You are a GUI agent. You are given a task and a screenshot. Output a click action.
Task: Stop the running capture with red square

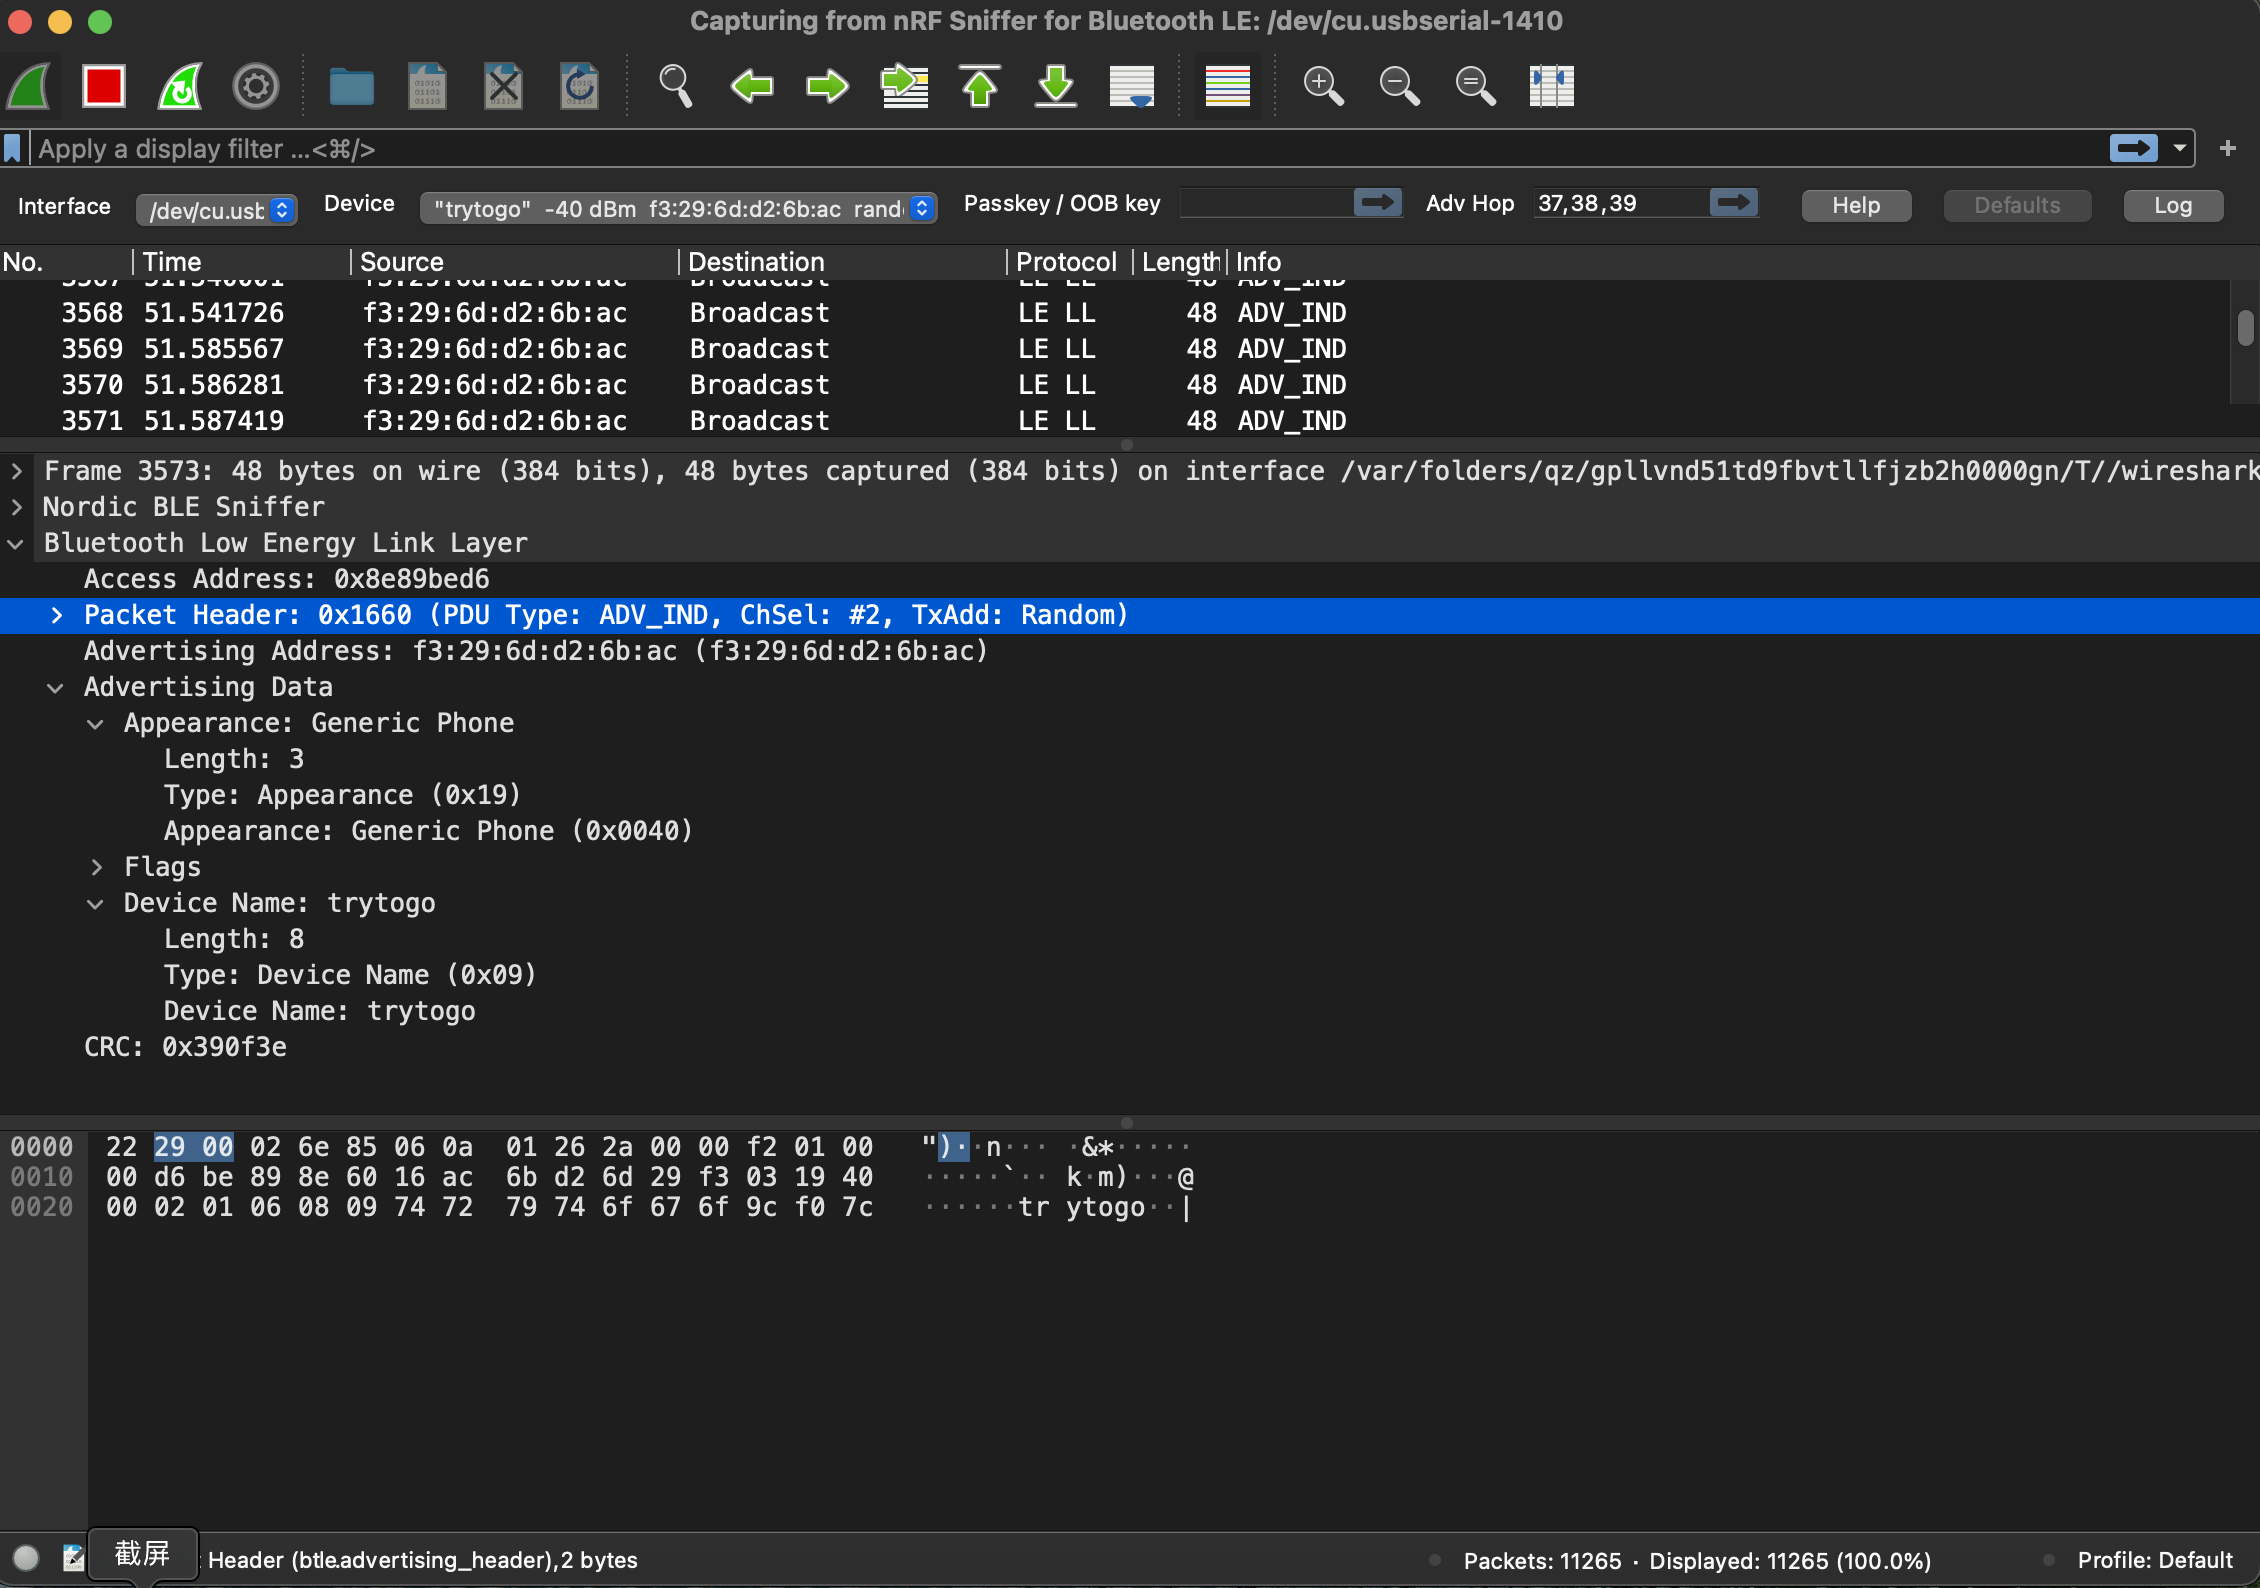[x=104, y=87]
